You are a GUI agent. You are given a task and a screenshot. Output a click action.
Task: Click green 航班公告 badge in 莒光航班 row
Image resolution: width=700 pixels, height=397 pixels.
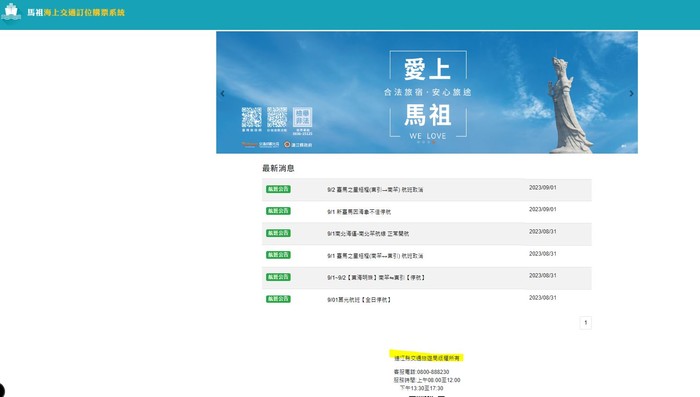pyautogui.click(x=278, y=299)
